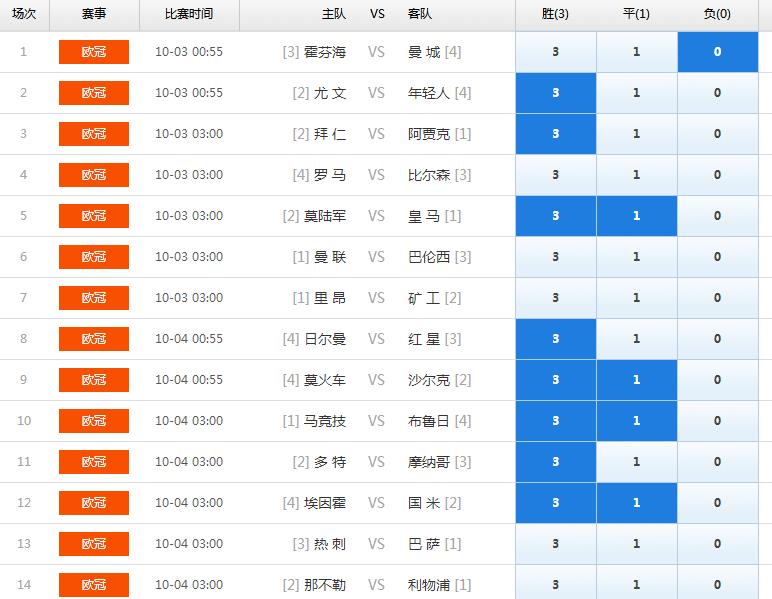Click home team 尤文
The image size is (772, 599).
tap(330, 93)
